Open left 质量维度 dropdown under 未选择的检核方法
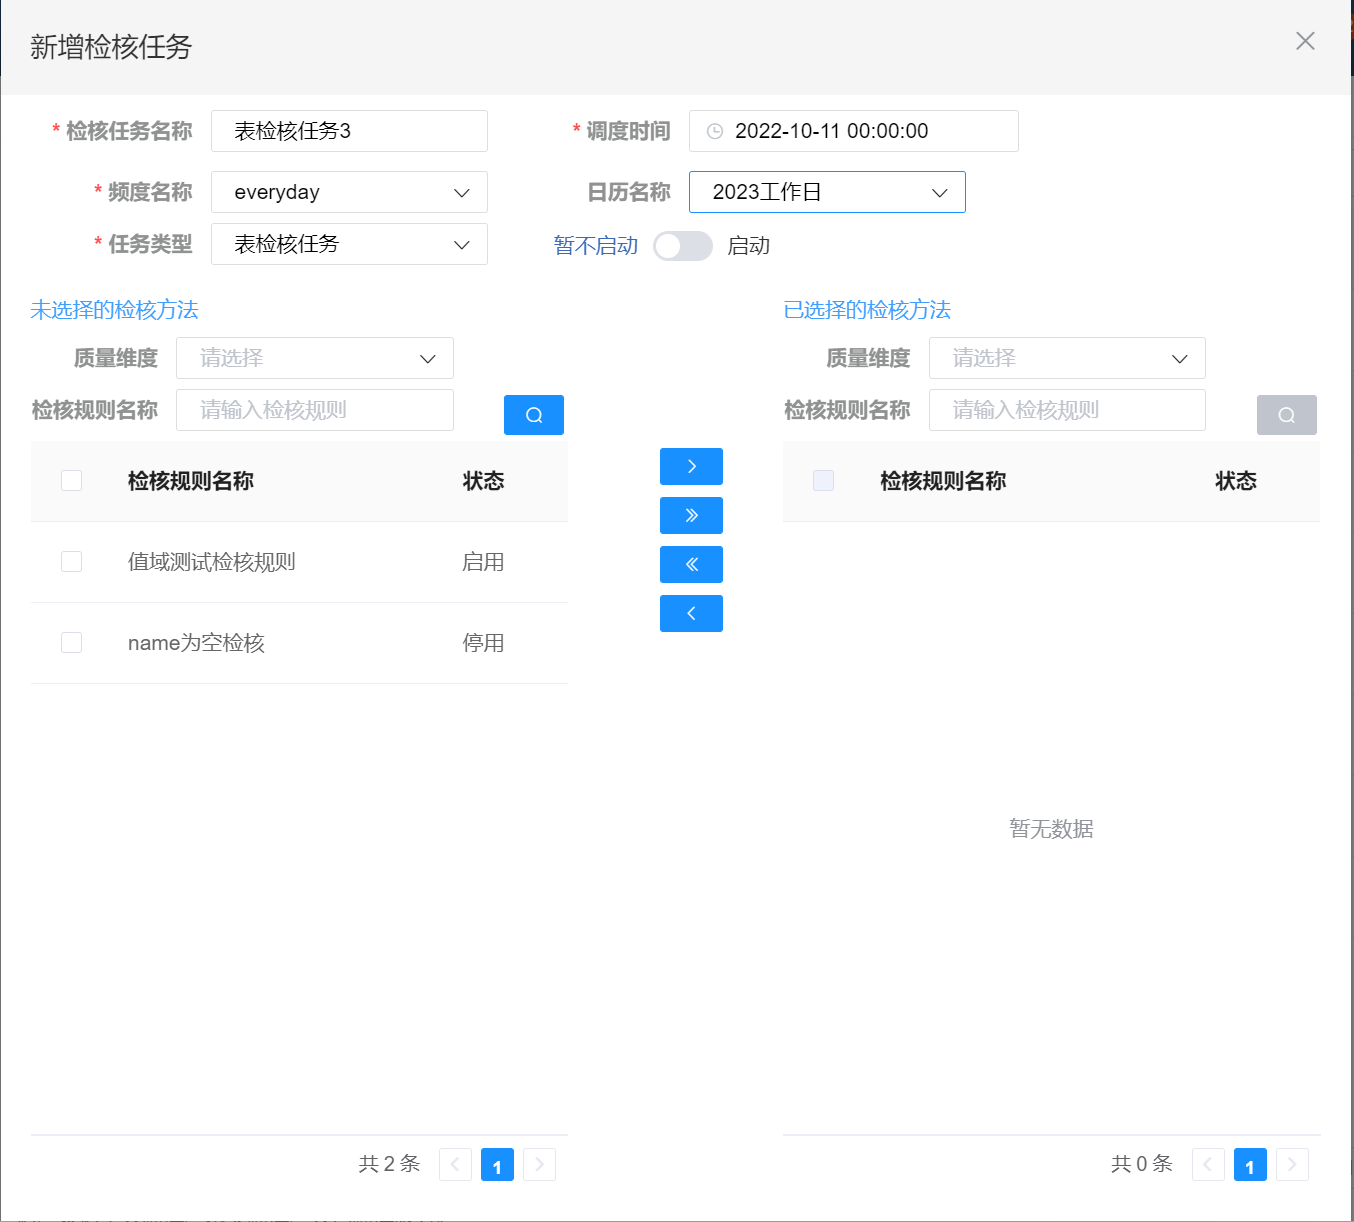 315,358
